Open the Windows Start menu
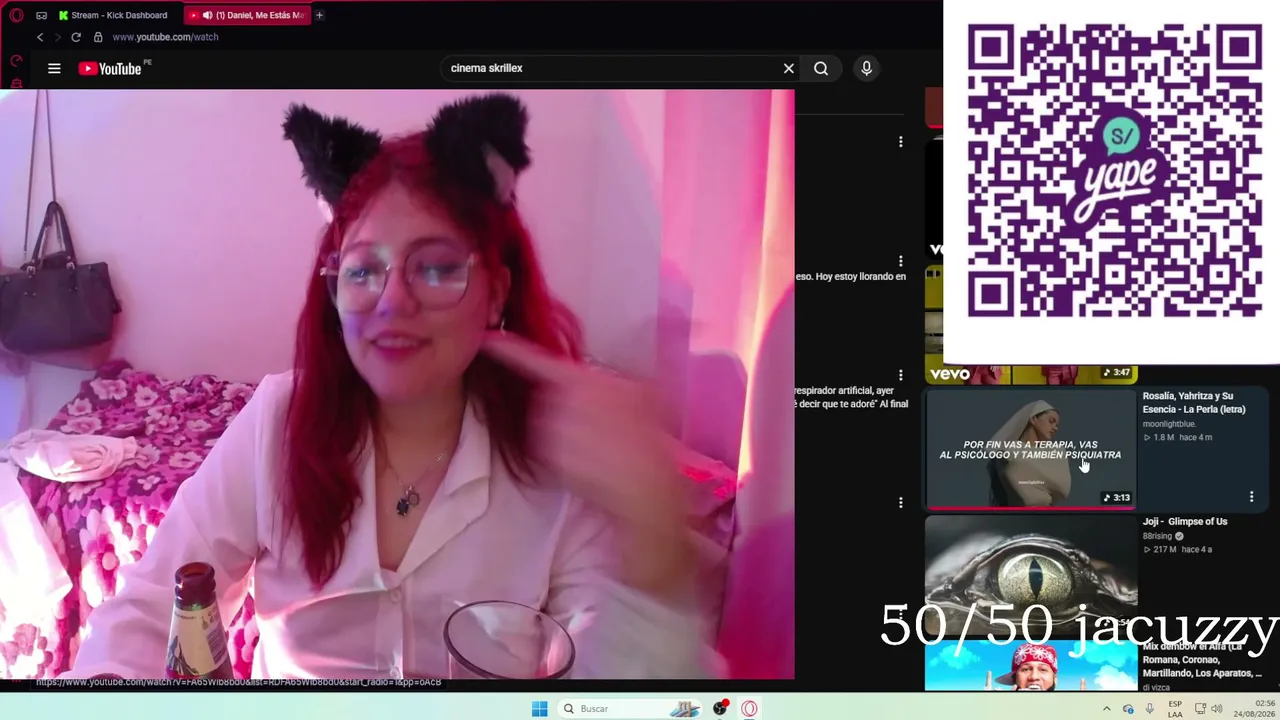 (539, 709)
